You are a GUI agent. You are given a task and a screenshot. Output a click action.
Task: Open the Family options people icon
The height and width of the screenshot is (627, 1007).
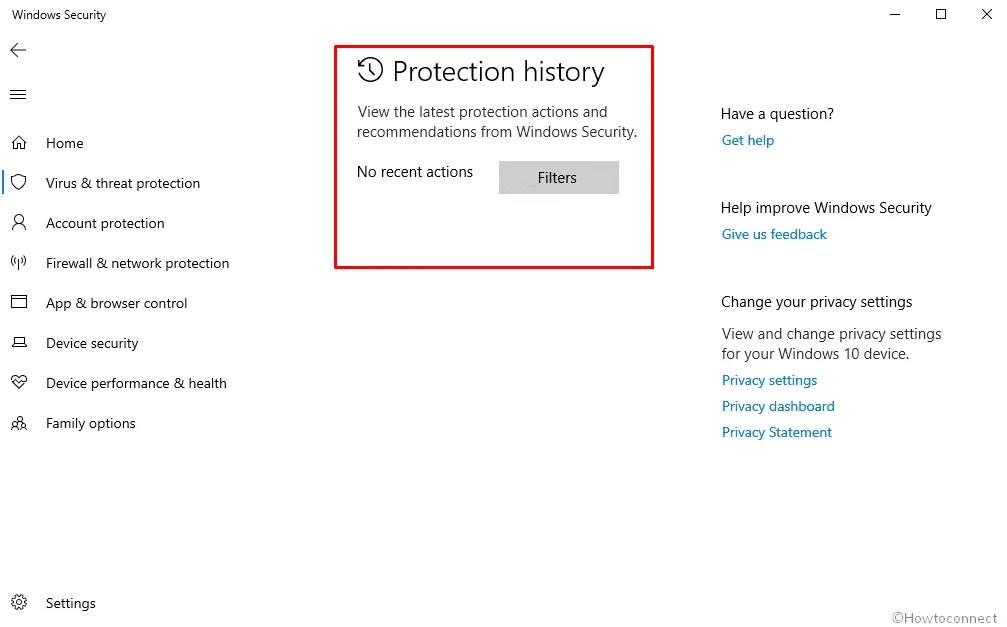tap(19, 423)
